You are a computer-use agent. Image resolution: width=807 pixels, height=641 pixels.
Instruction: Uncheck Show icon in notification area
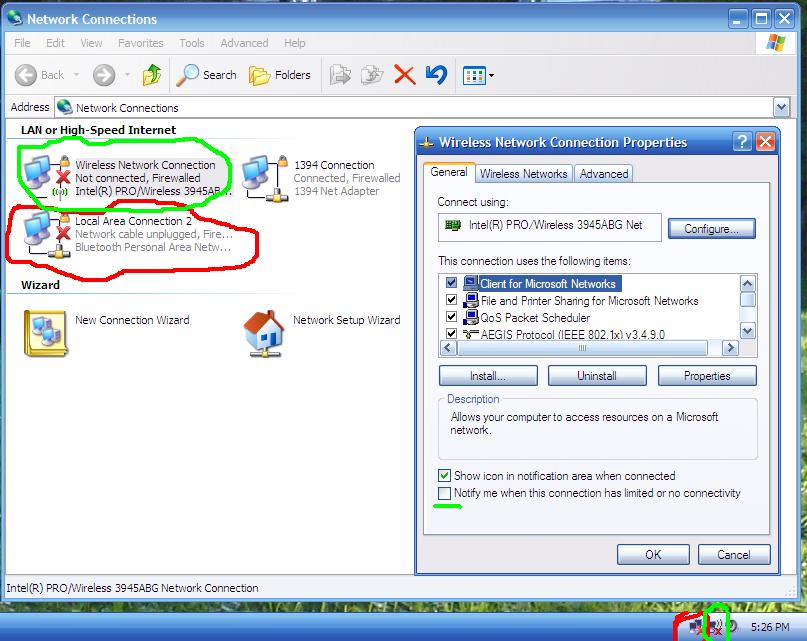[x=444, y=475]
